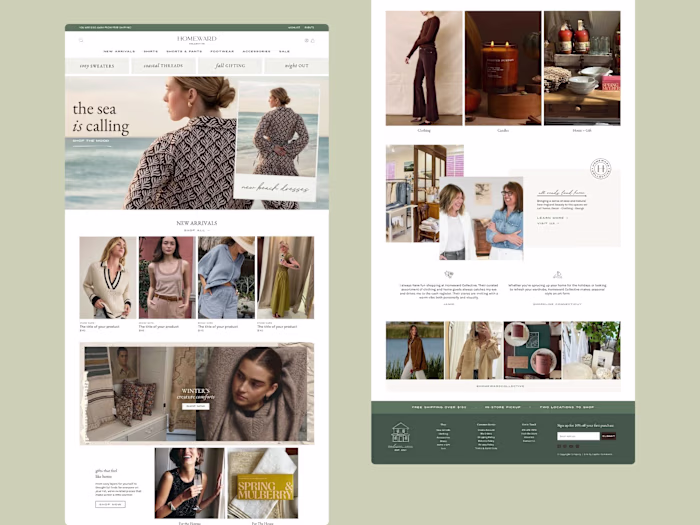Open the SHIRTS nav menu item

150,51
